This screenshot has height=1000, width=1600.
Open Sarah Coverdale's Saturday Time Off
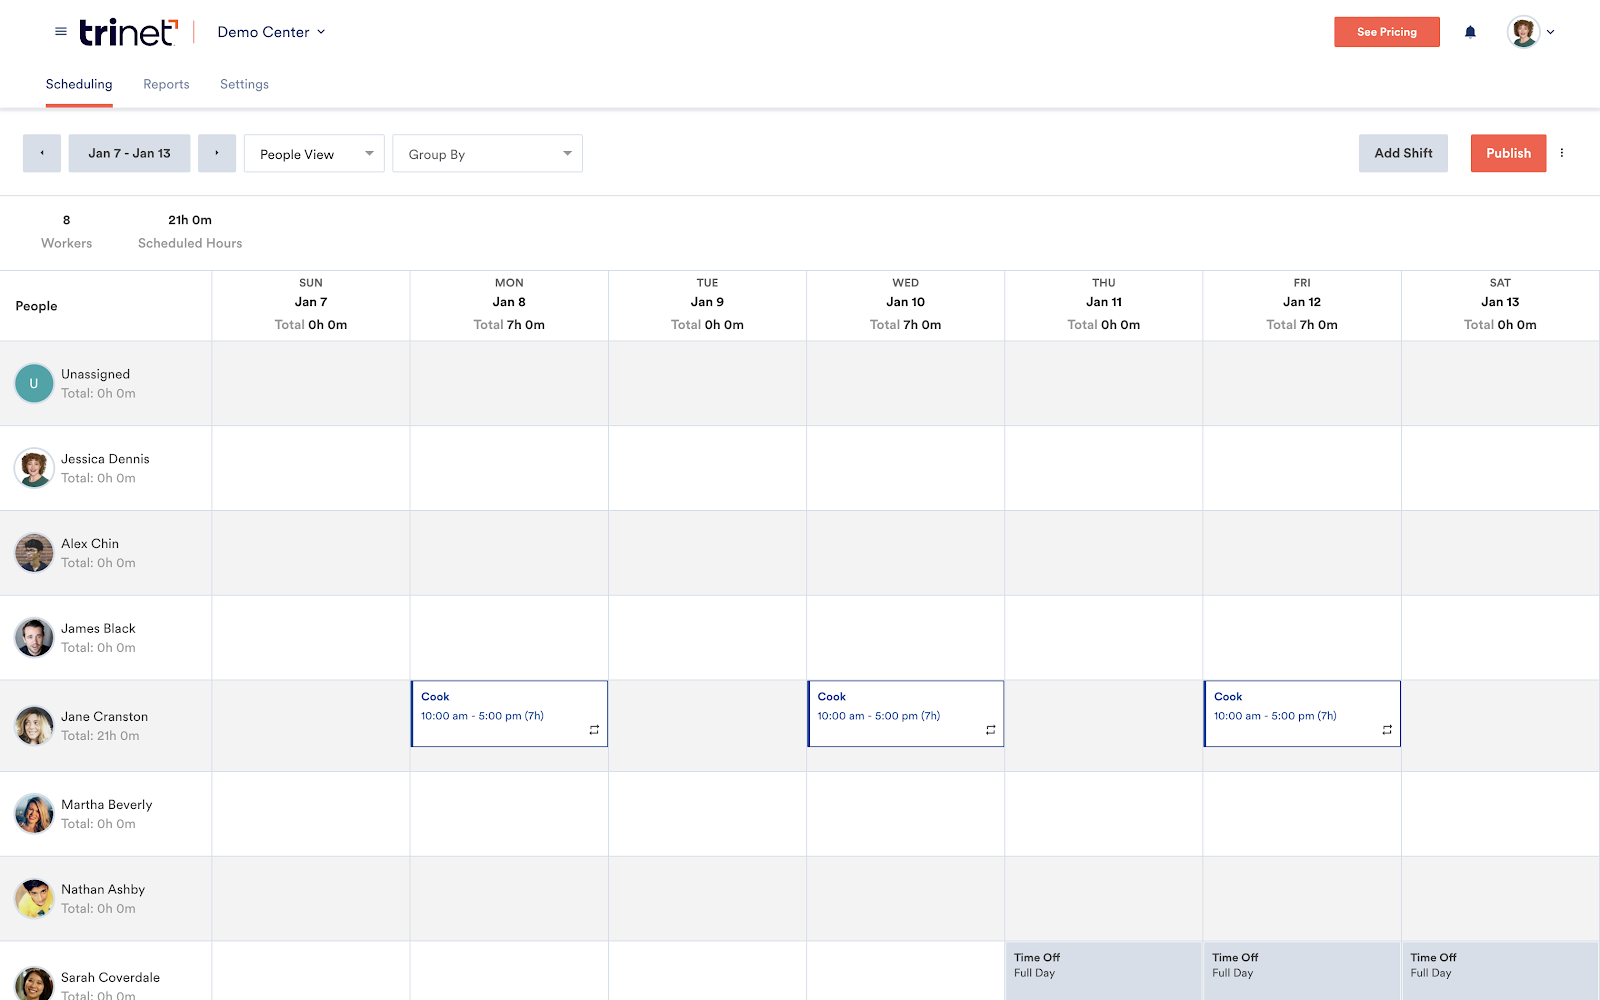click(1500, 971)
